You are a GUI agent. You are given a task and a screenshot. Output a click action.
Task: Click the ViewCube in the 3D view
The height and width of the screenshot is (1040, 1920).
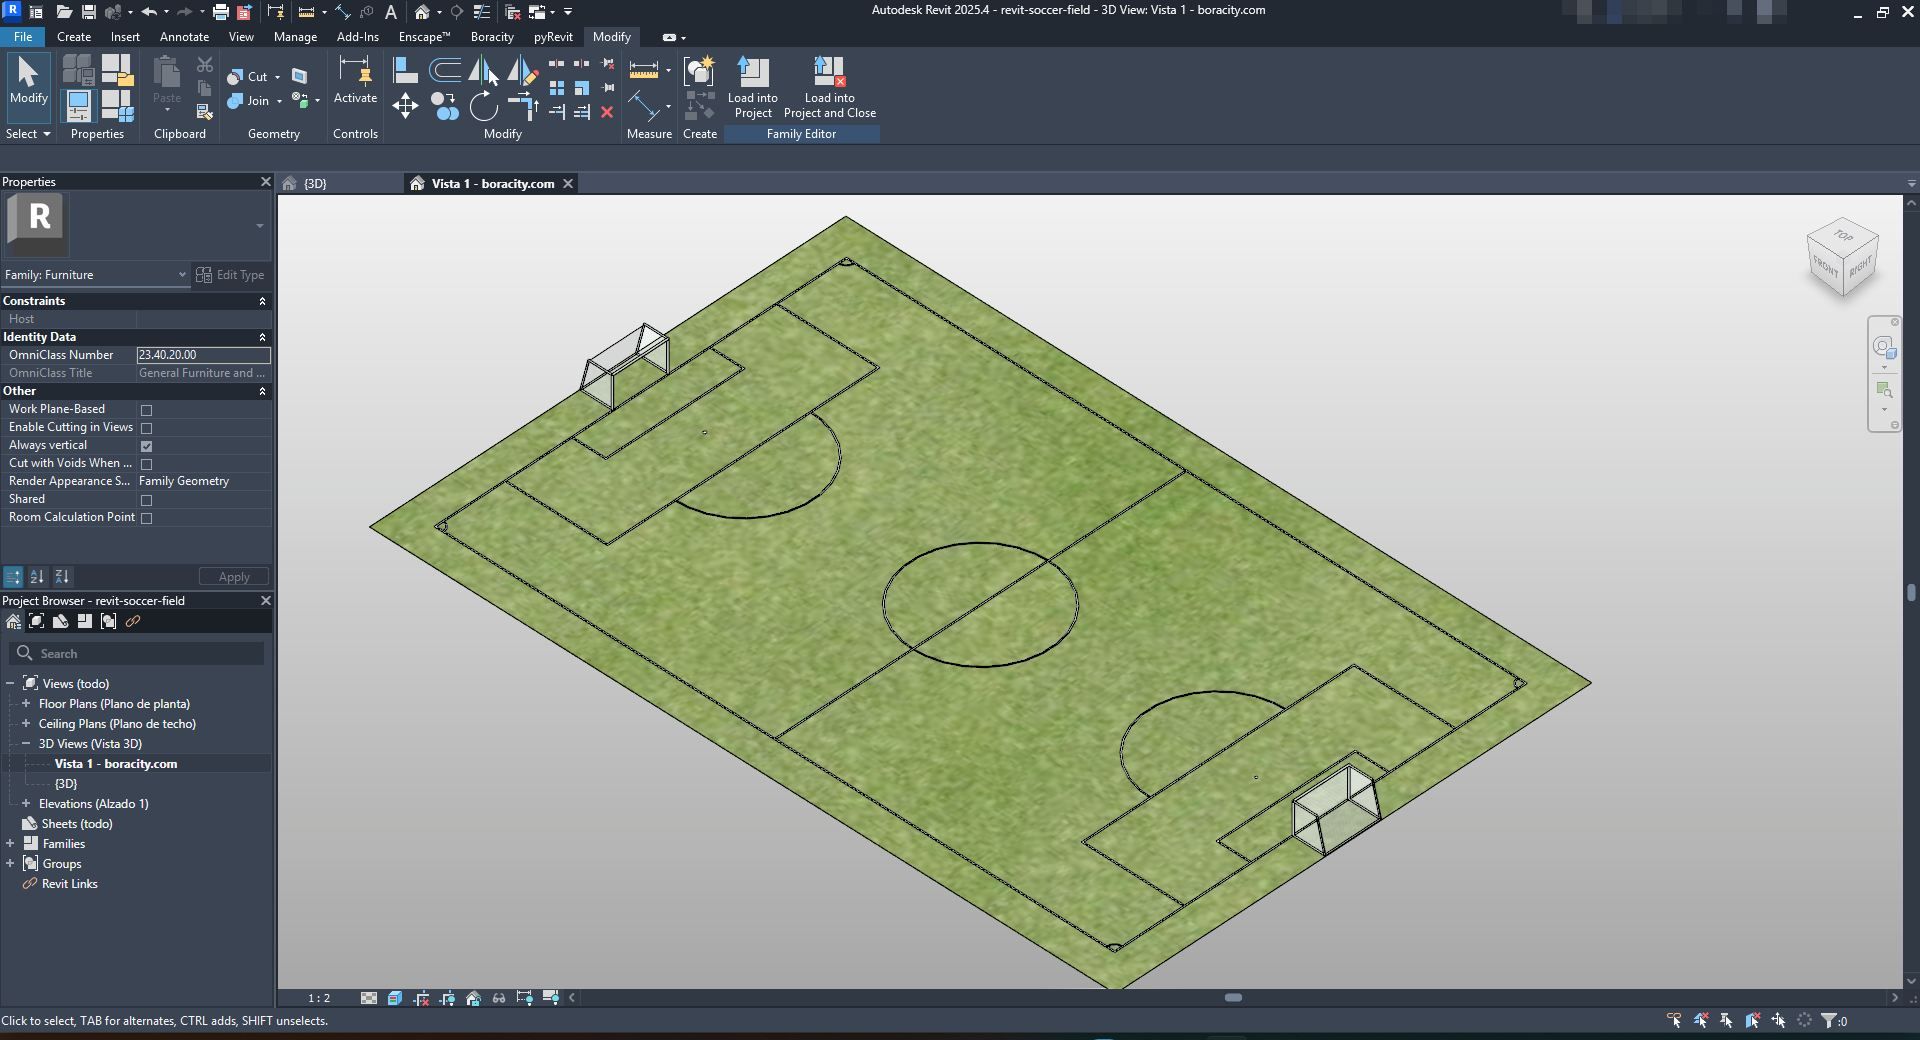point(1843,258)
